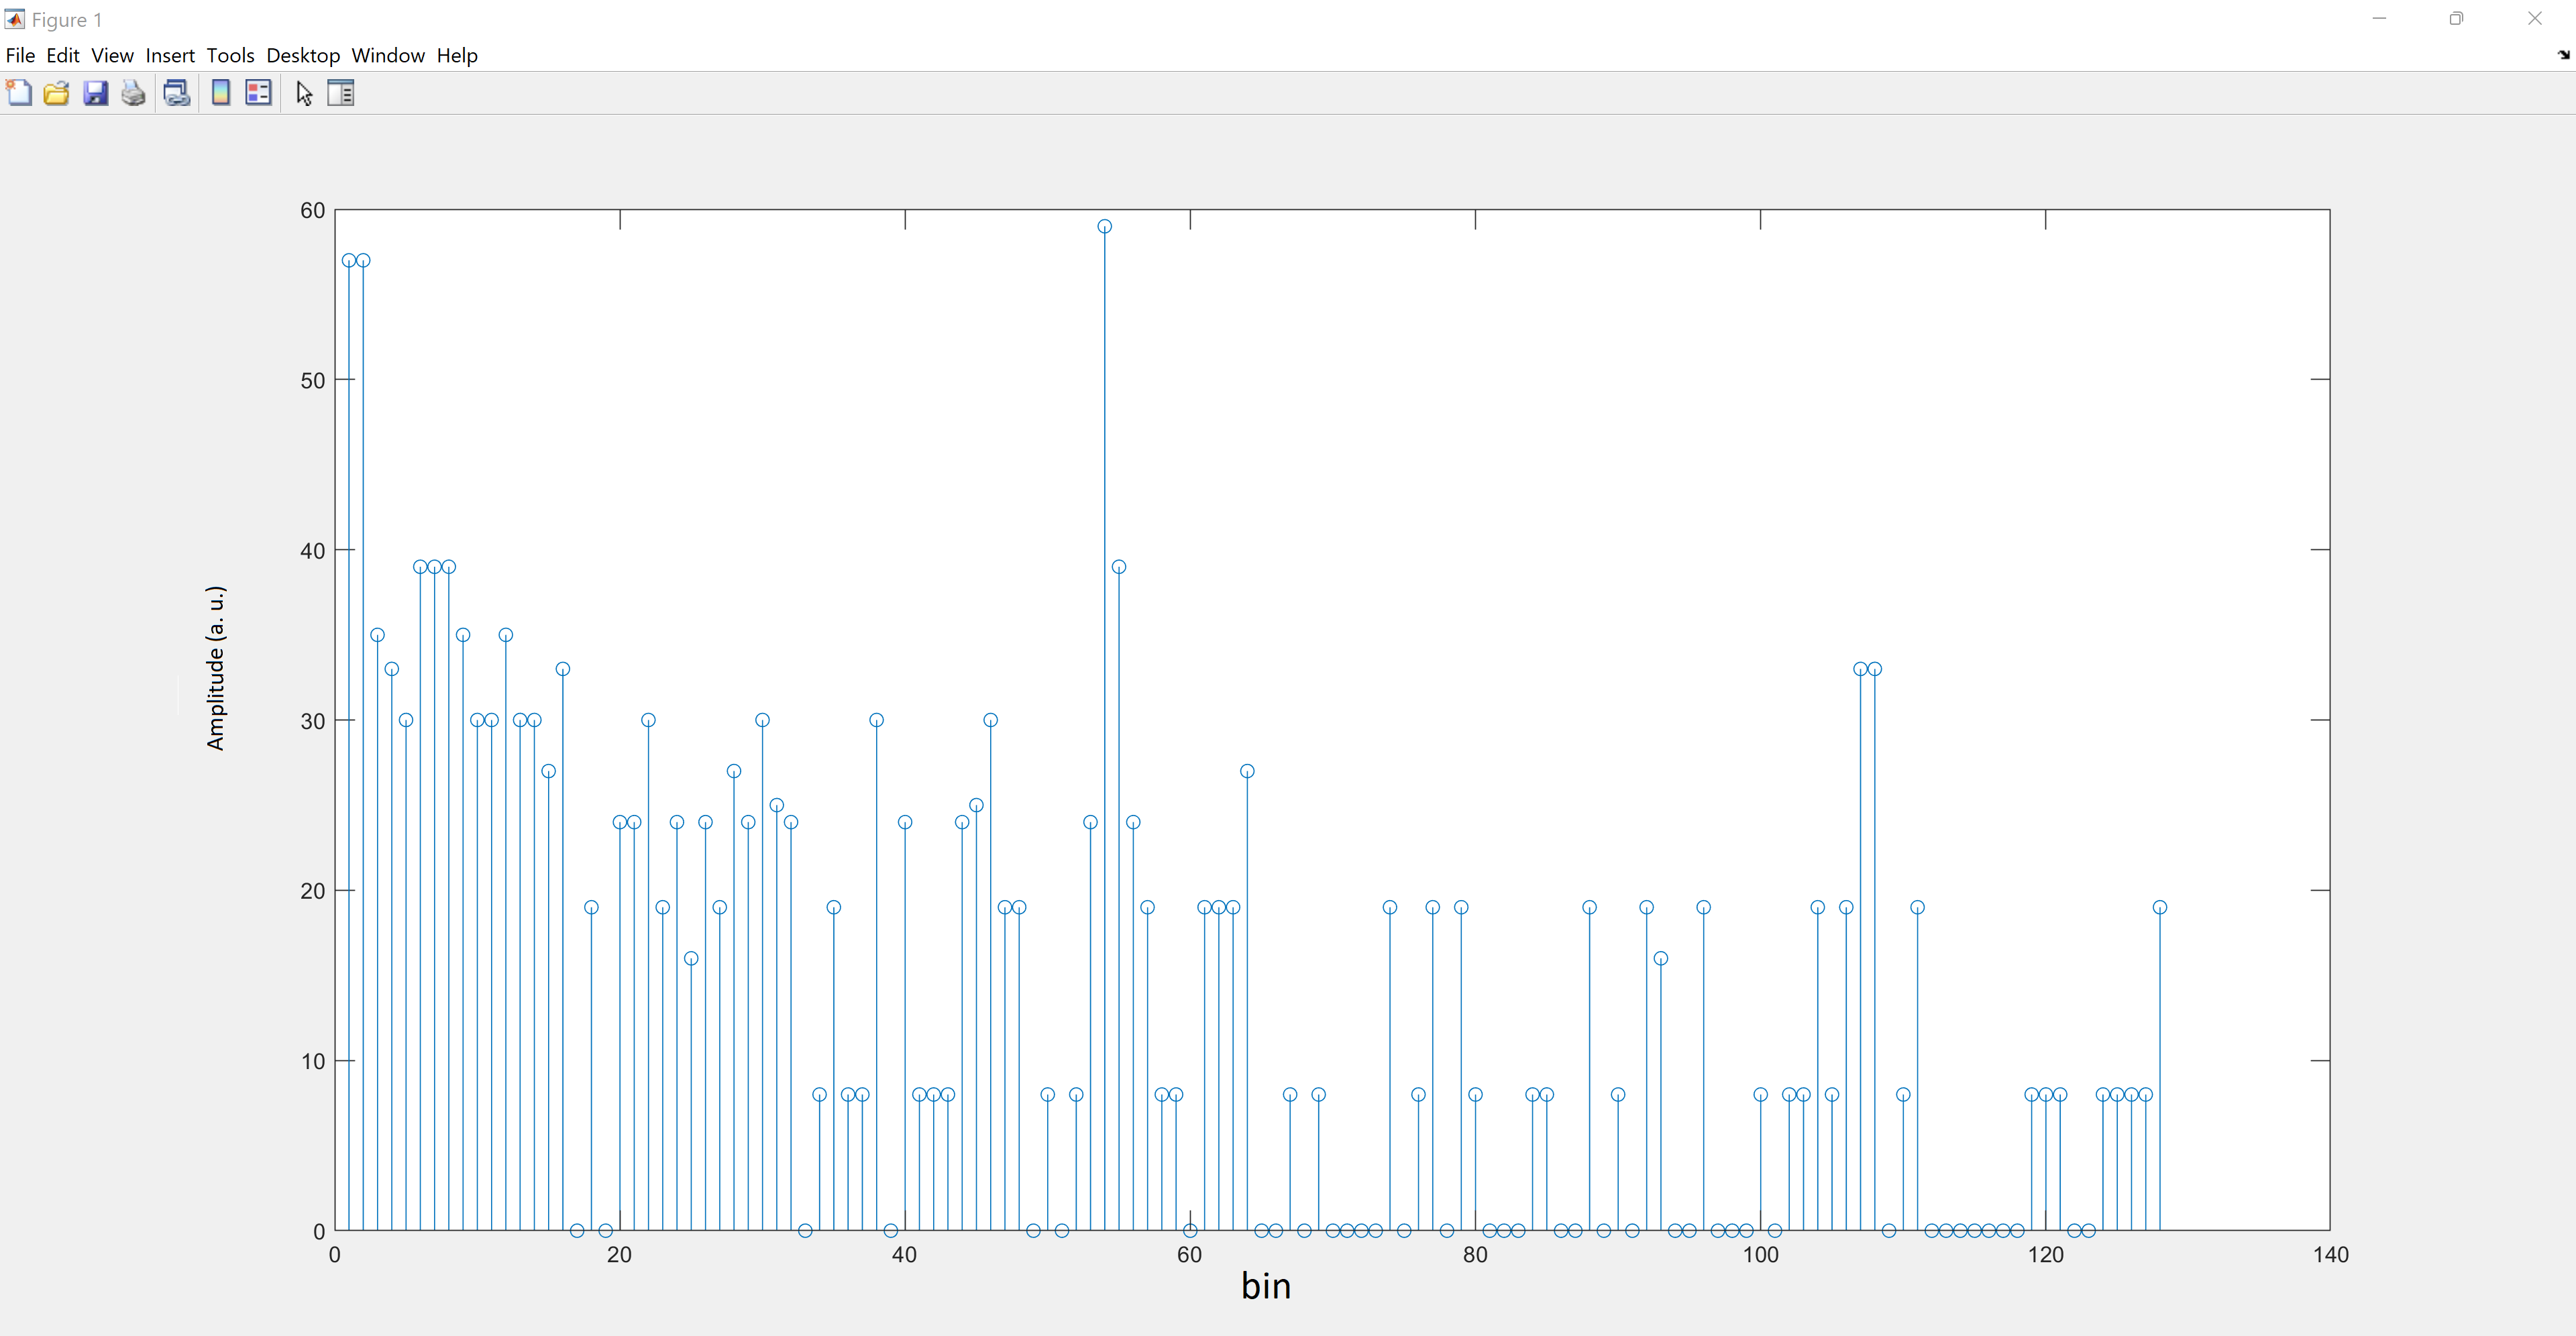Toggle the Edit Plot arrow tool
Image resolution: width=2576 pixels, height=1336 pixels.
pyautogui.click(x=305, y=93)
